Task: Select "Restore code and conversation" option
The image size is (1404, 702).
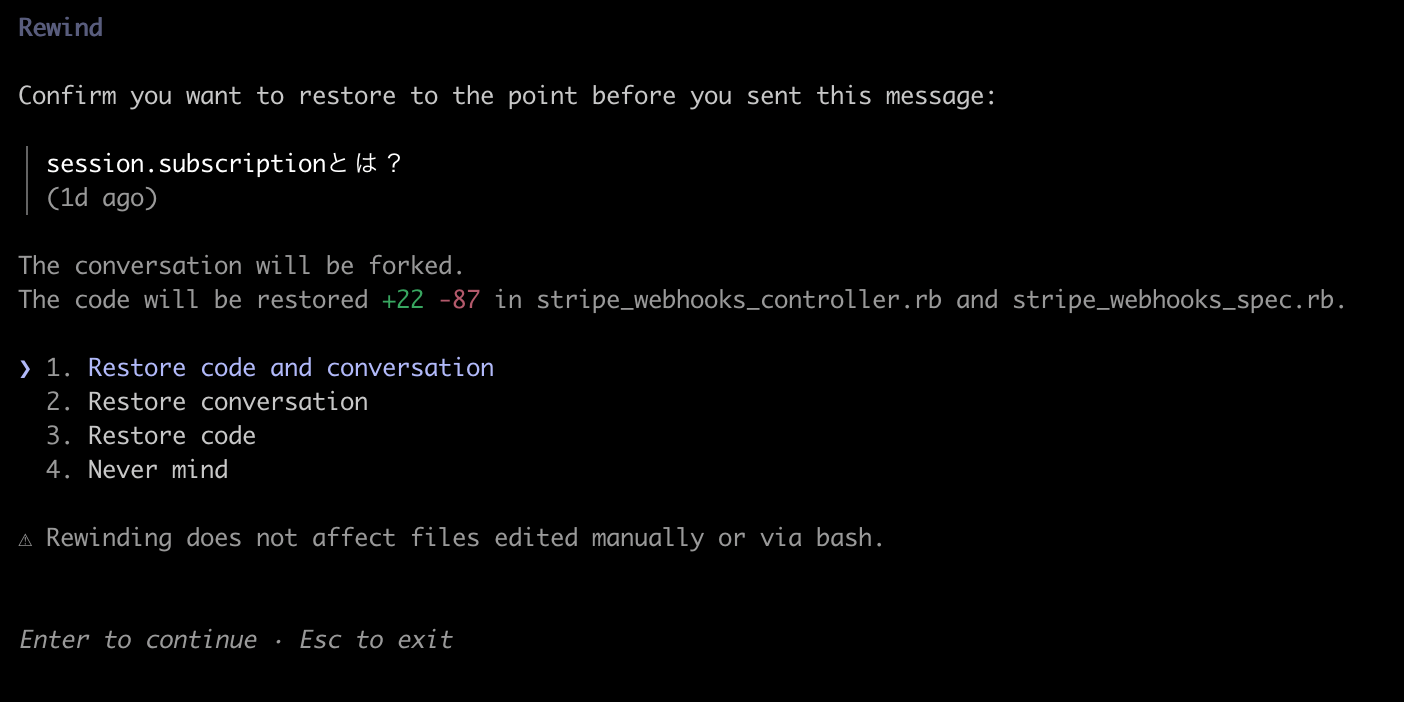Action: [290, 368]
